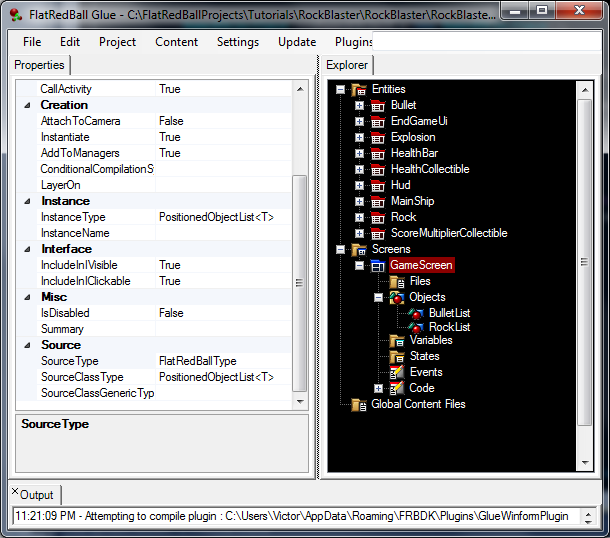The image size is (610, 538).
Task: Click the Files folder icon under GameScreen
Action: coord(397,282)
